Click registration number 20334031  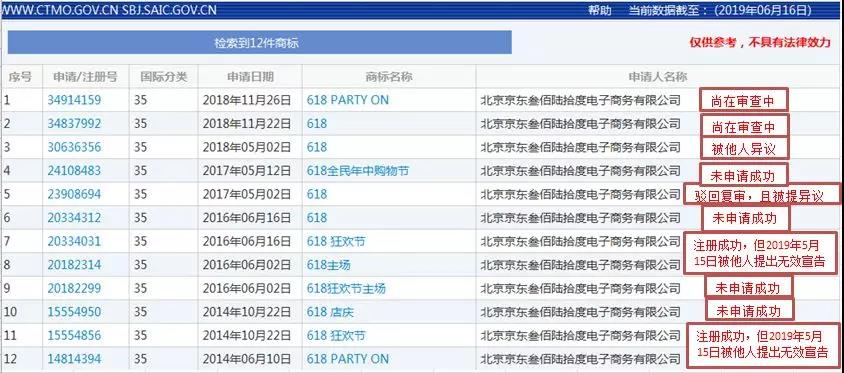click(x=74, y=242)
